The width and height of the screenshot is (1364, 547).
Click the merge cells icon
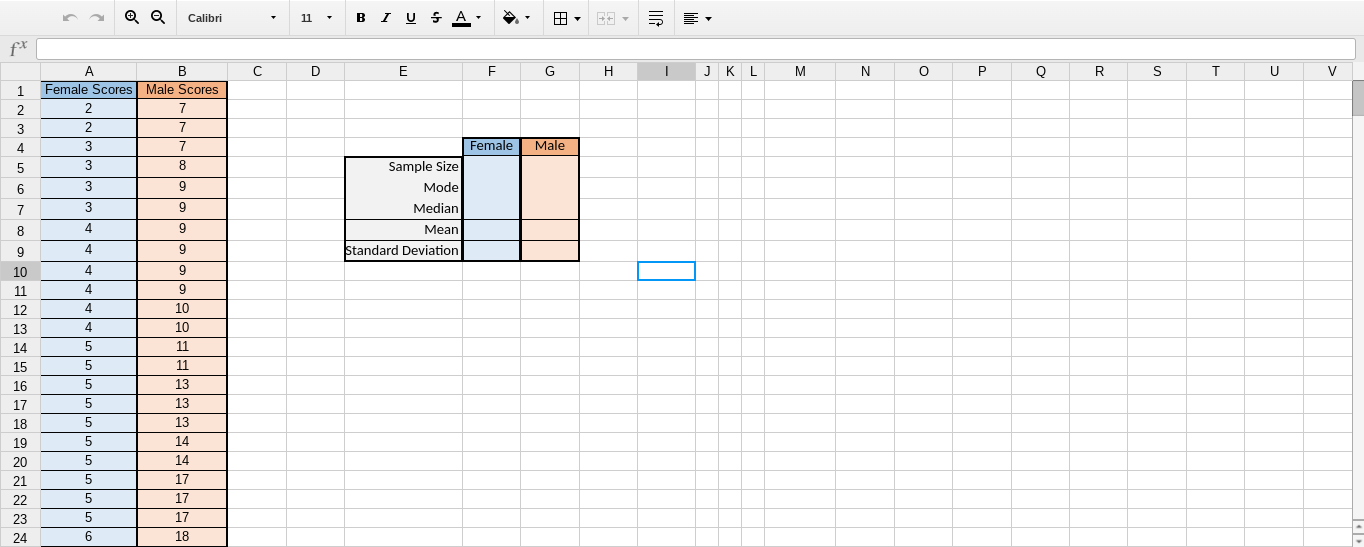[606, 18]
